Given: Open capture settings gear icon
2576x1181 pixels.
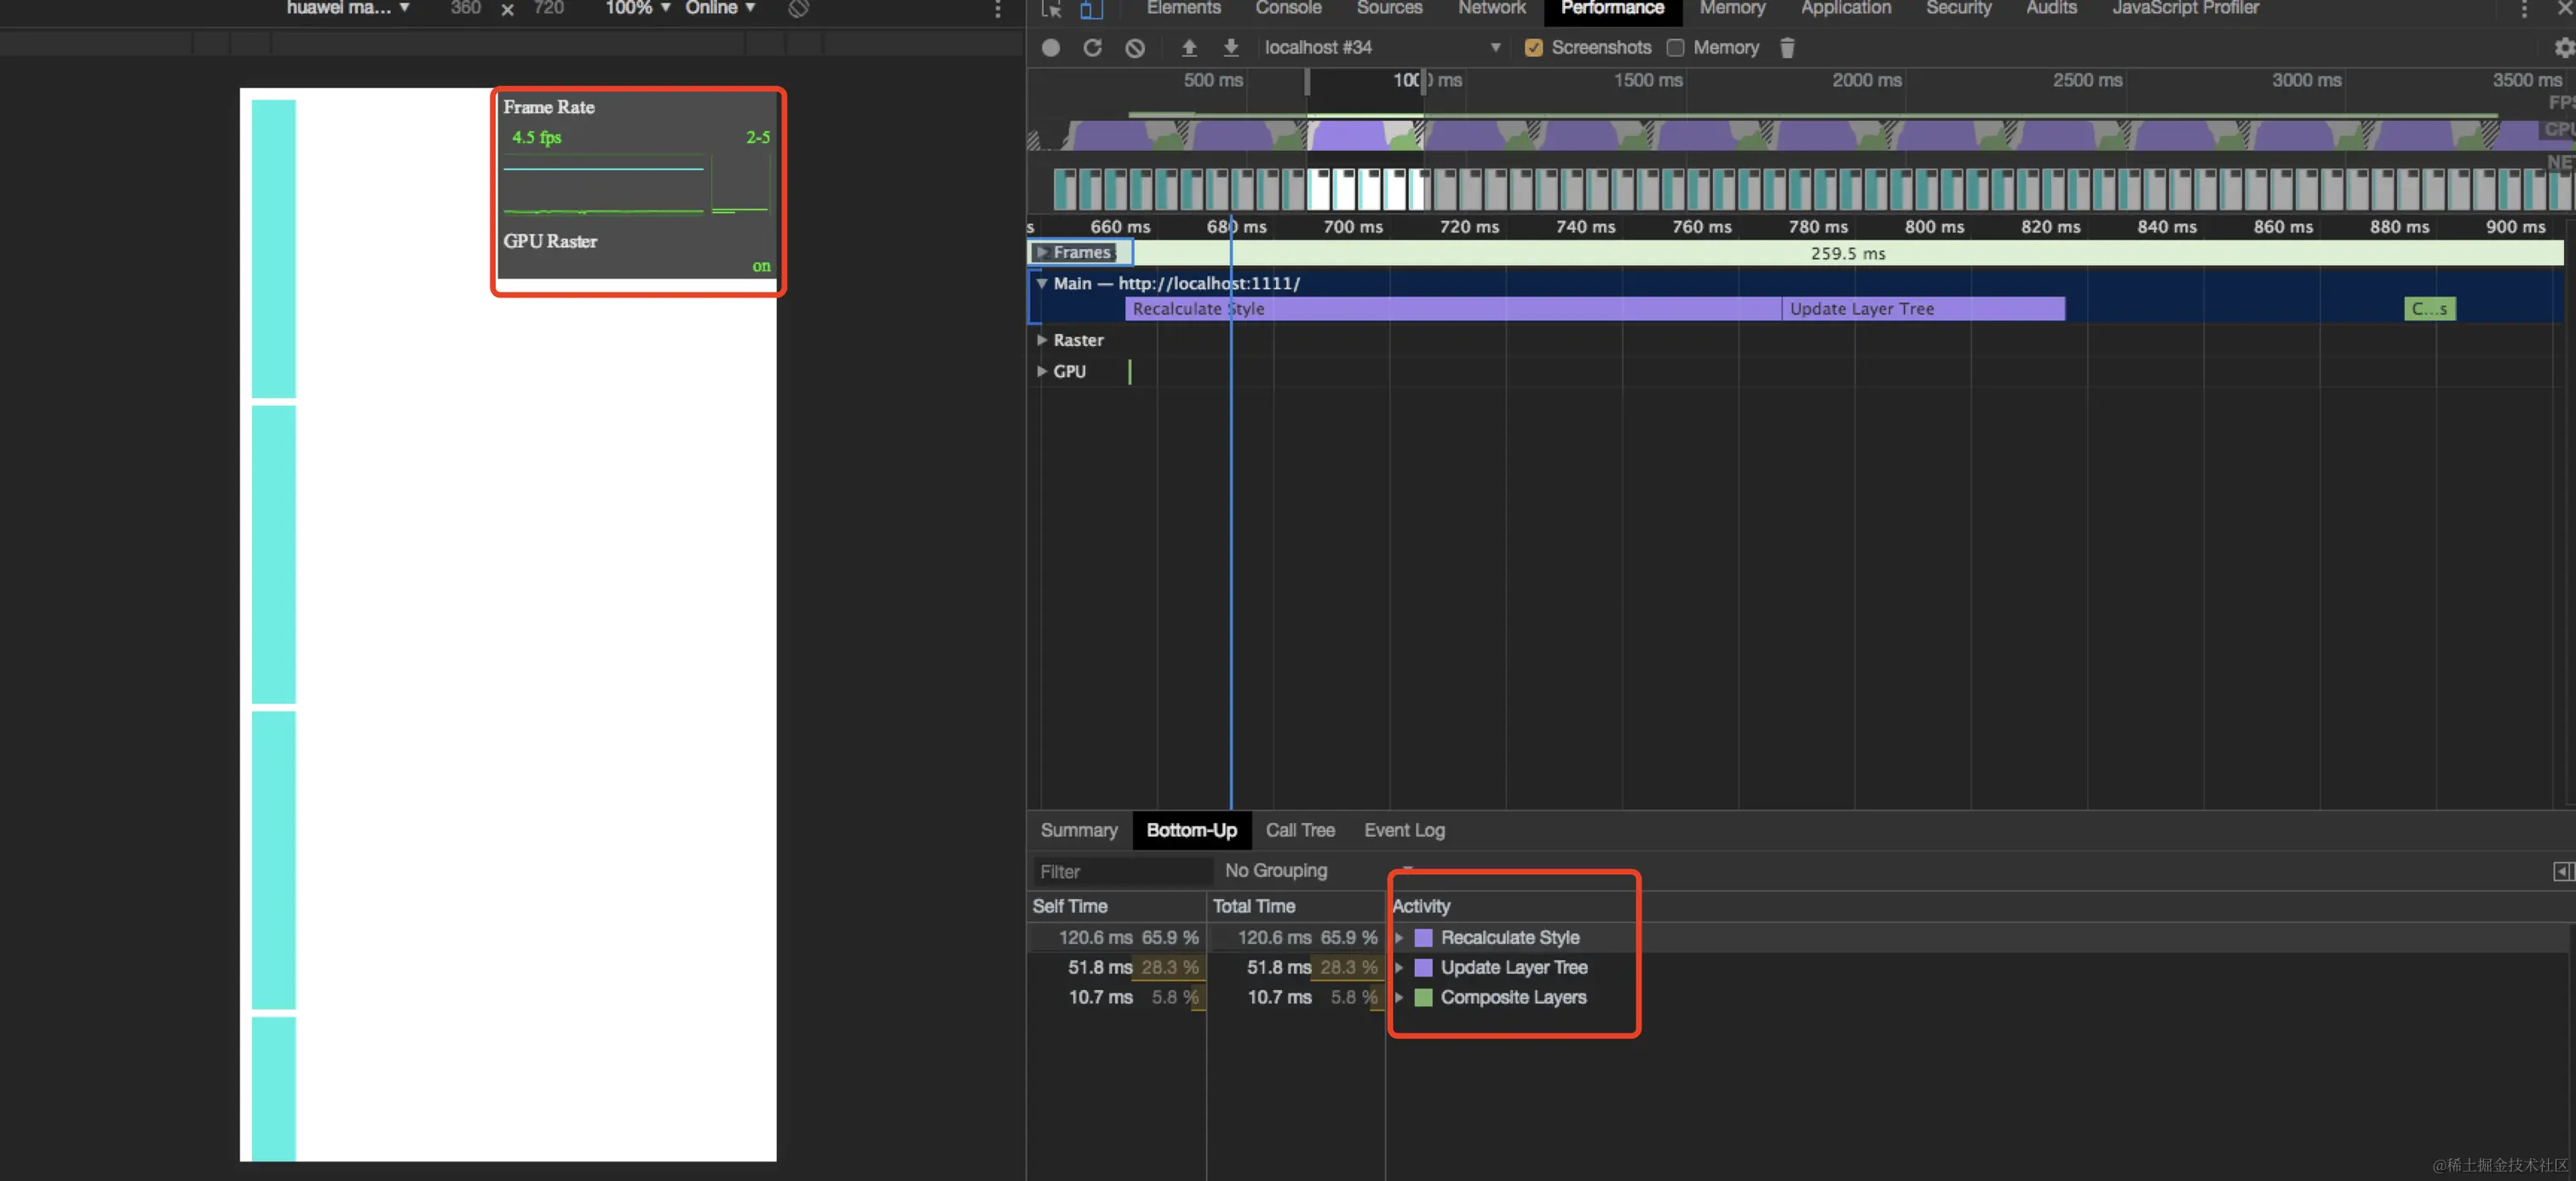Looking at the screenshot, I should point(2563,48).
